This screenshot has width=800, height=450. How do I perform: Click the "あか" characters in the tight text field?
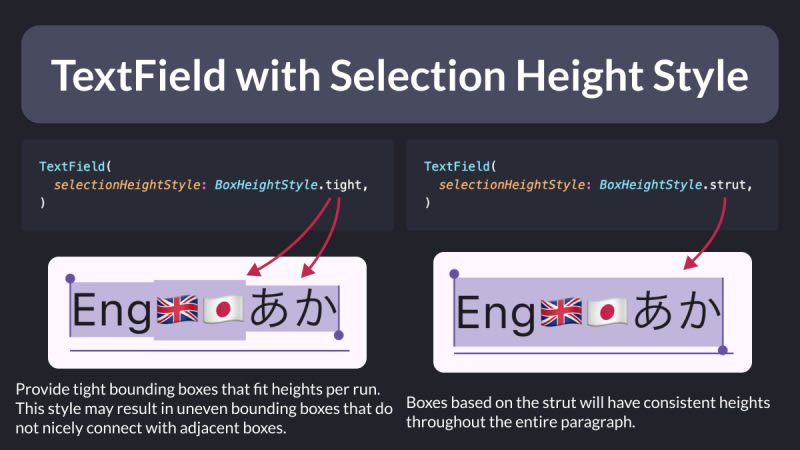click(x=292, y=310)
